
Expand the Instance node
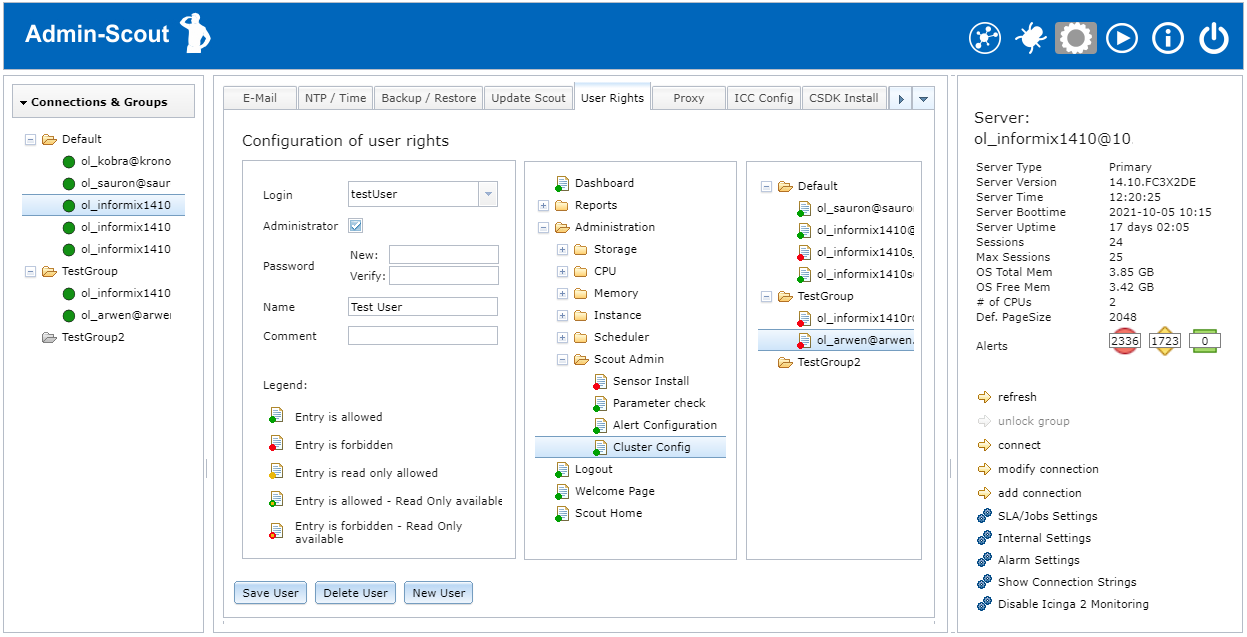point(562,316)
